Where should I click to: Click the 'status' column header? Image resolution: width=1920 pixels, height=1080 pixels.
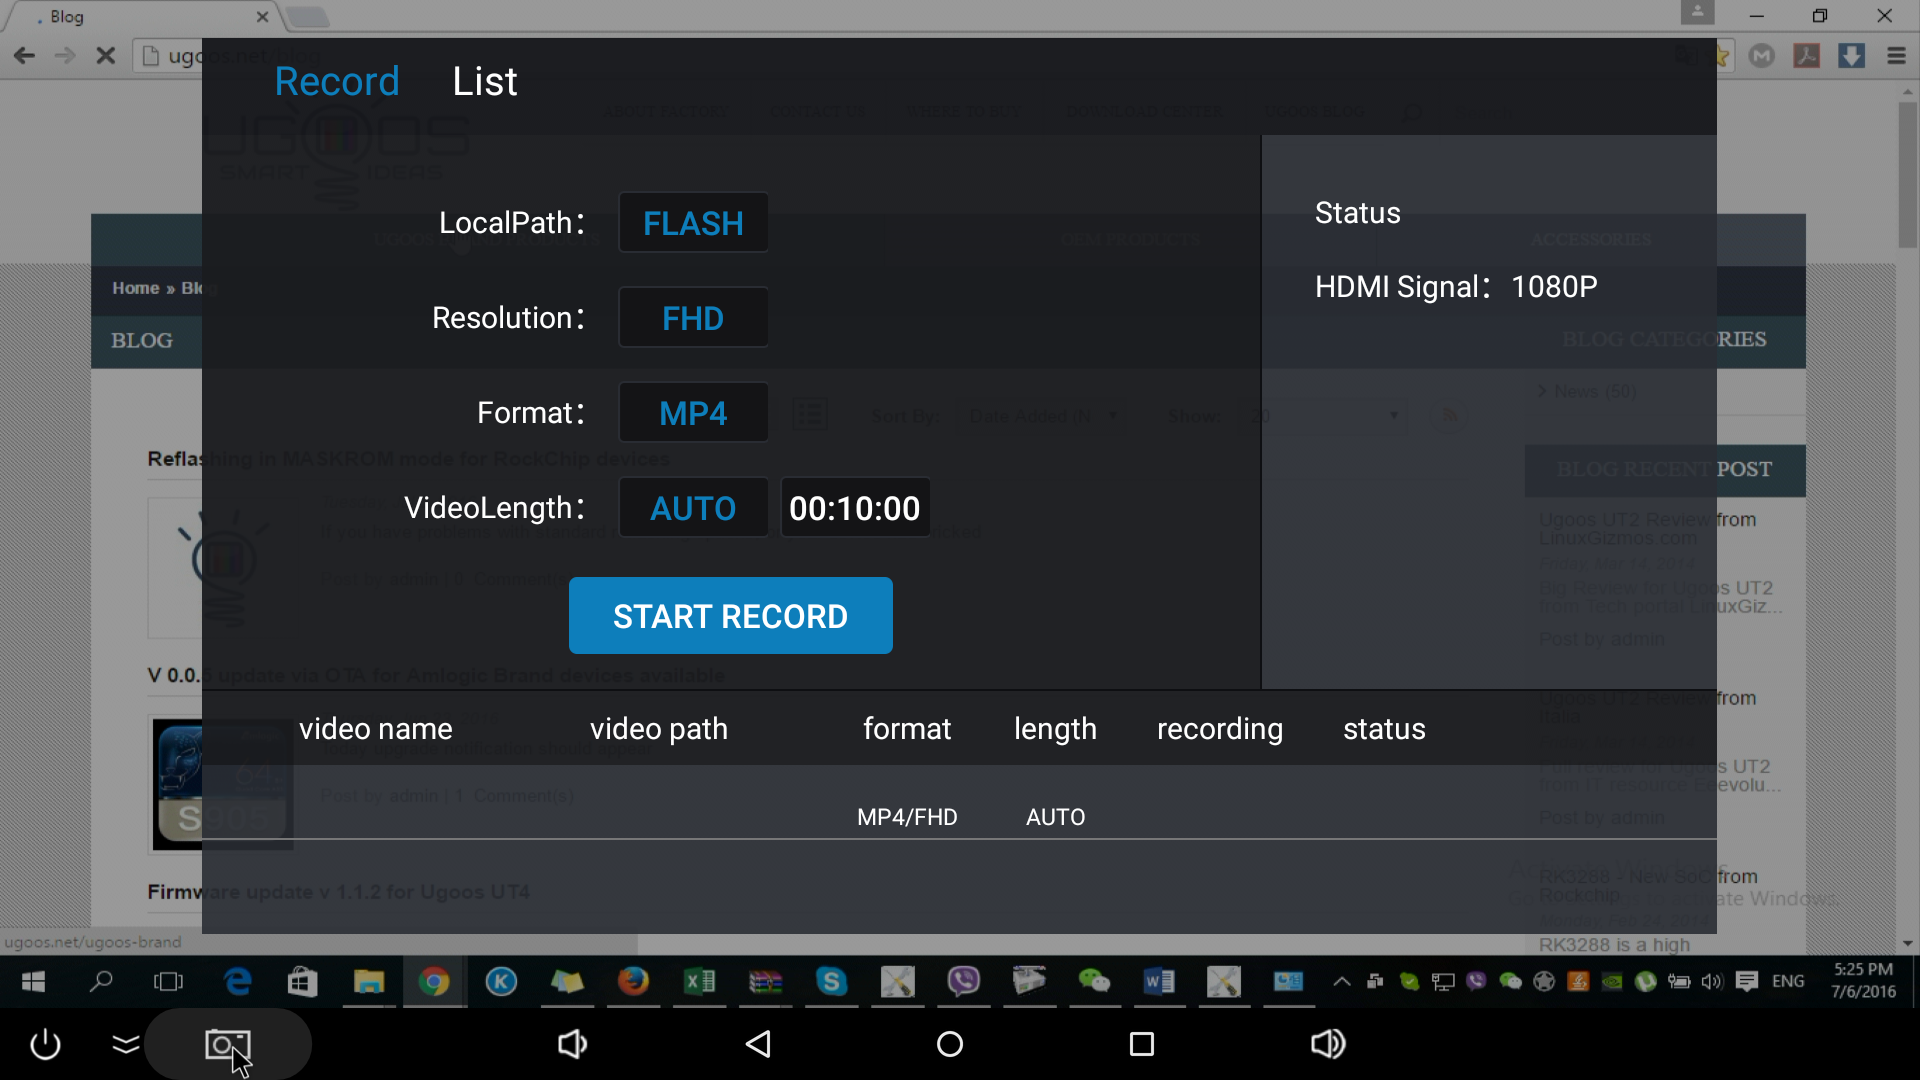point(1384,729)
